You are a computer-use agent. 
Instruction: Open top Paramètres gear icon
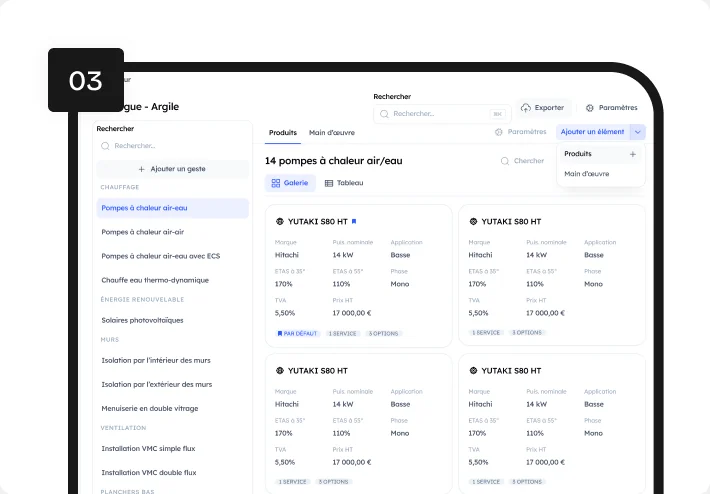tap(590, 108)
